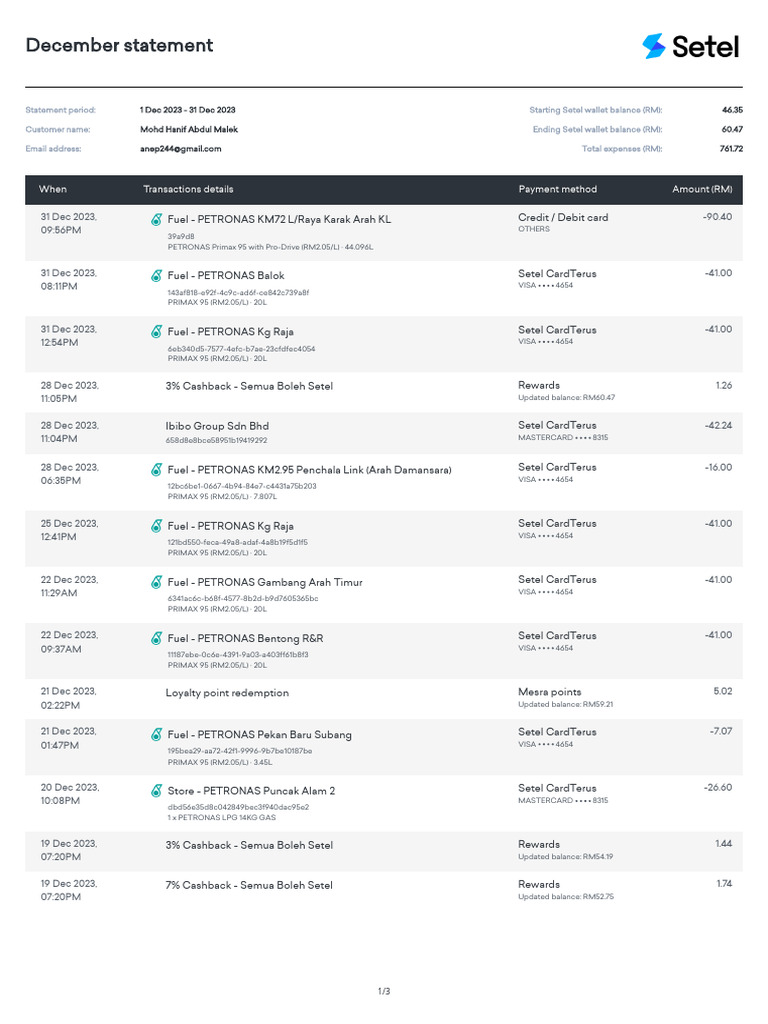Click the PETRONAS icon beside Gambang Arah Timur
The width and height of the screenshot is (768, 1024).
pos(157,582)
